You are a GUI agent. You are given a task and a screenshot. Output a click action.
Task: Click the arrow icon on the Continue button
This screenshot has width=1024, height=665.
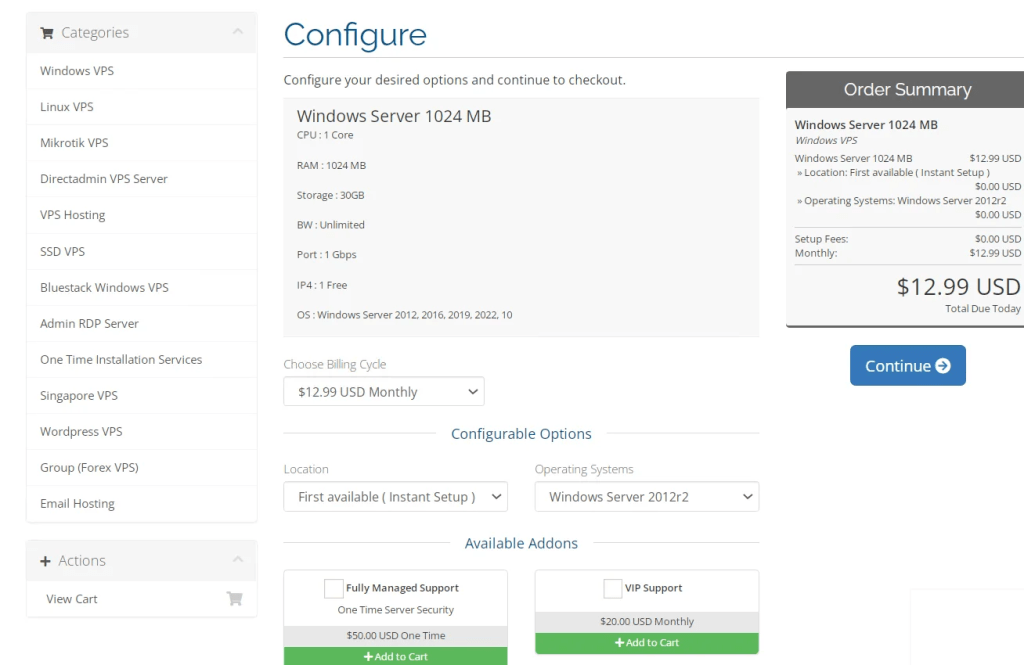942,366
